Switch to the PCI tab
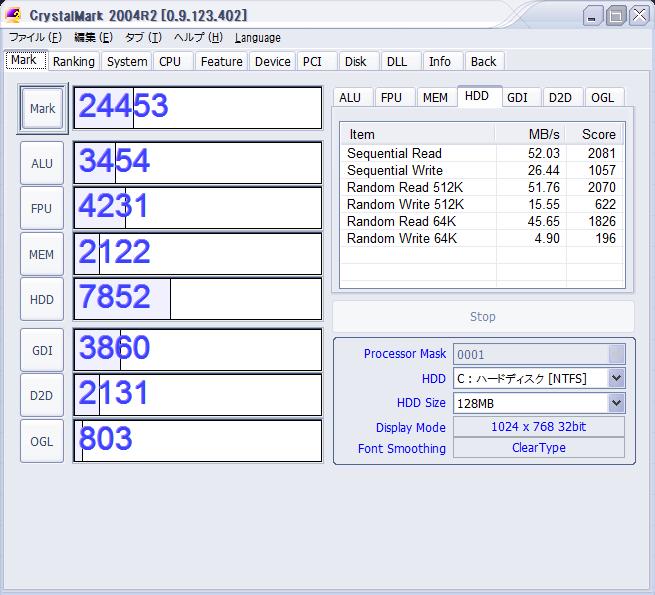 point(317,61)
